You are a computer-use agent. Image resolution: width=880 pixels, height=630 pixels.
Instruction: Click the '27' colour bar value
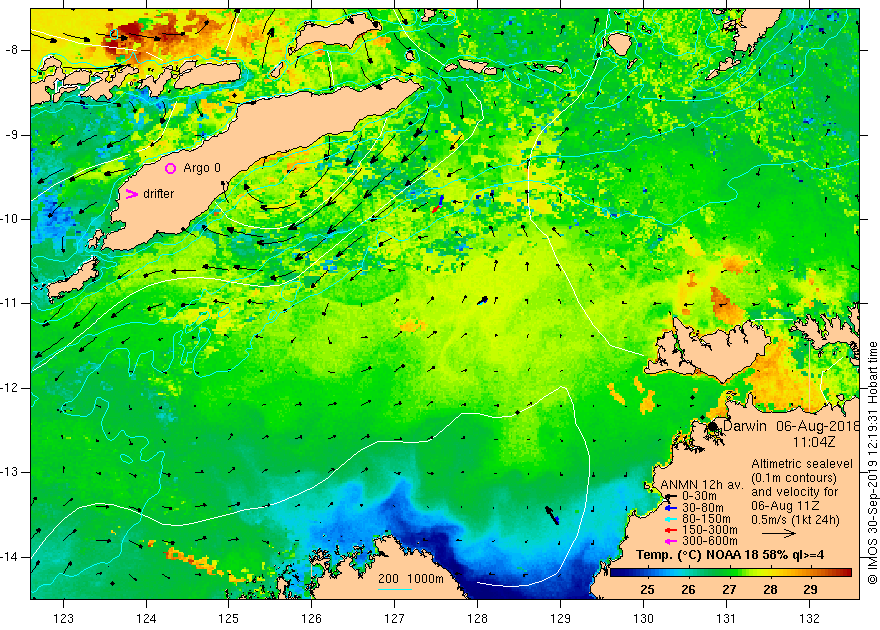point(729,590)
